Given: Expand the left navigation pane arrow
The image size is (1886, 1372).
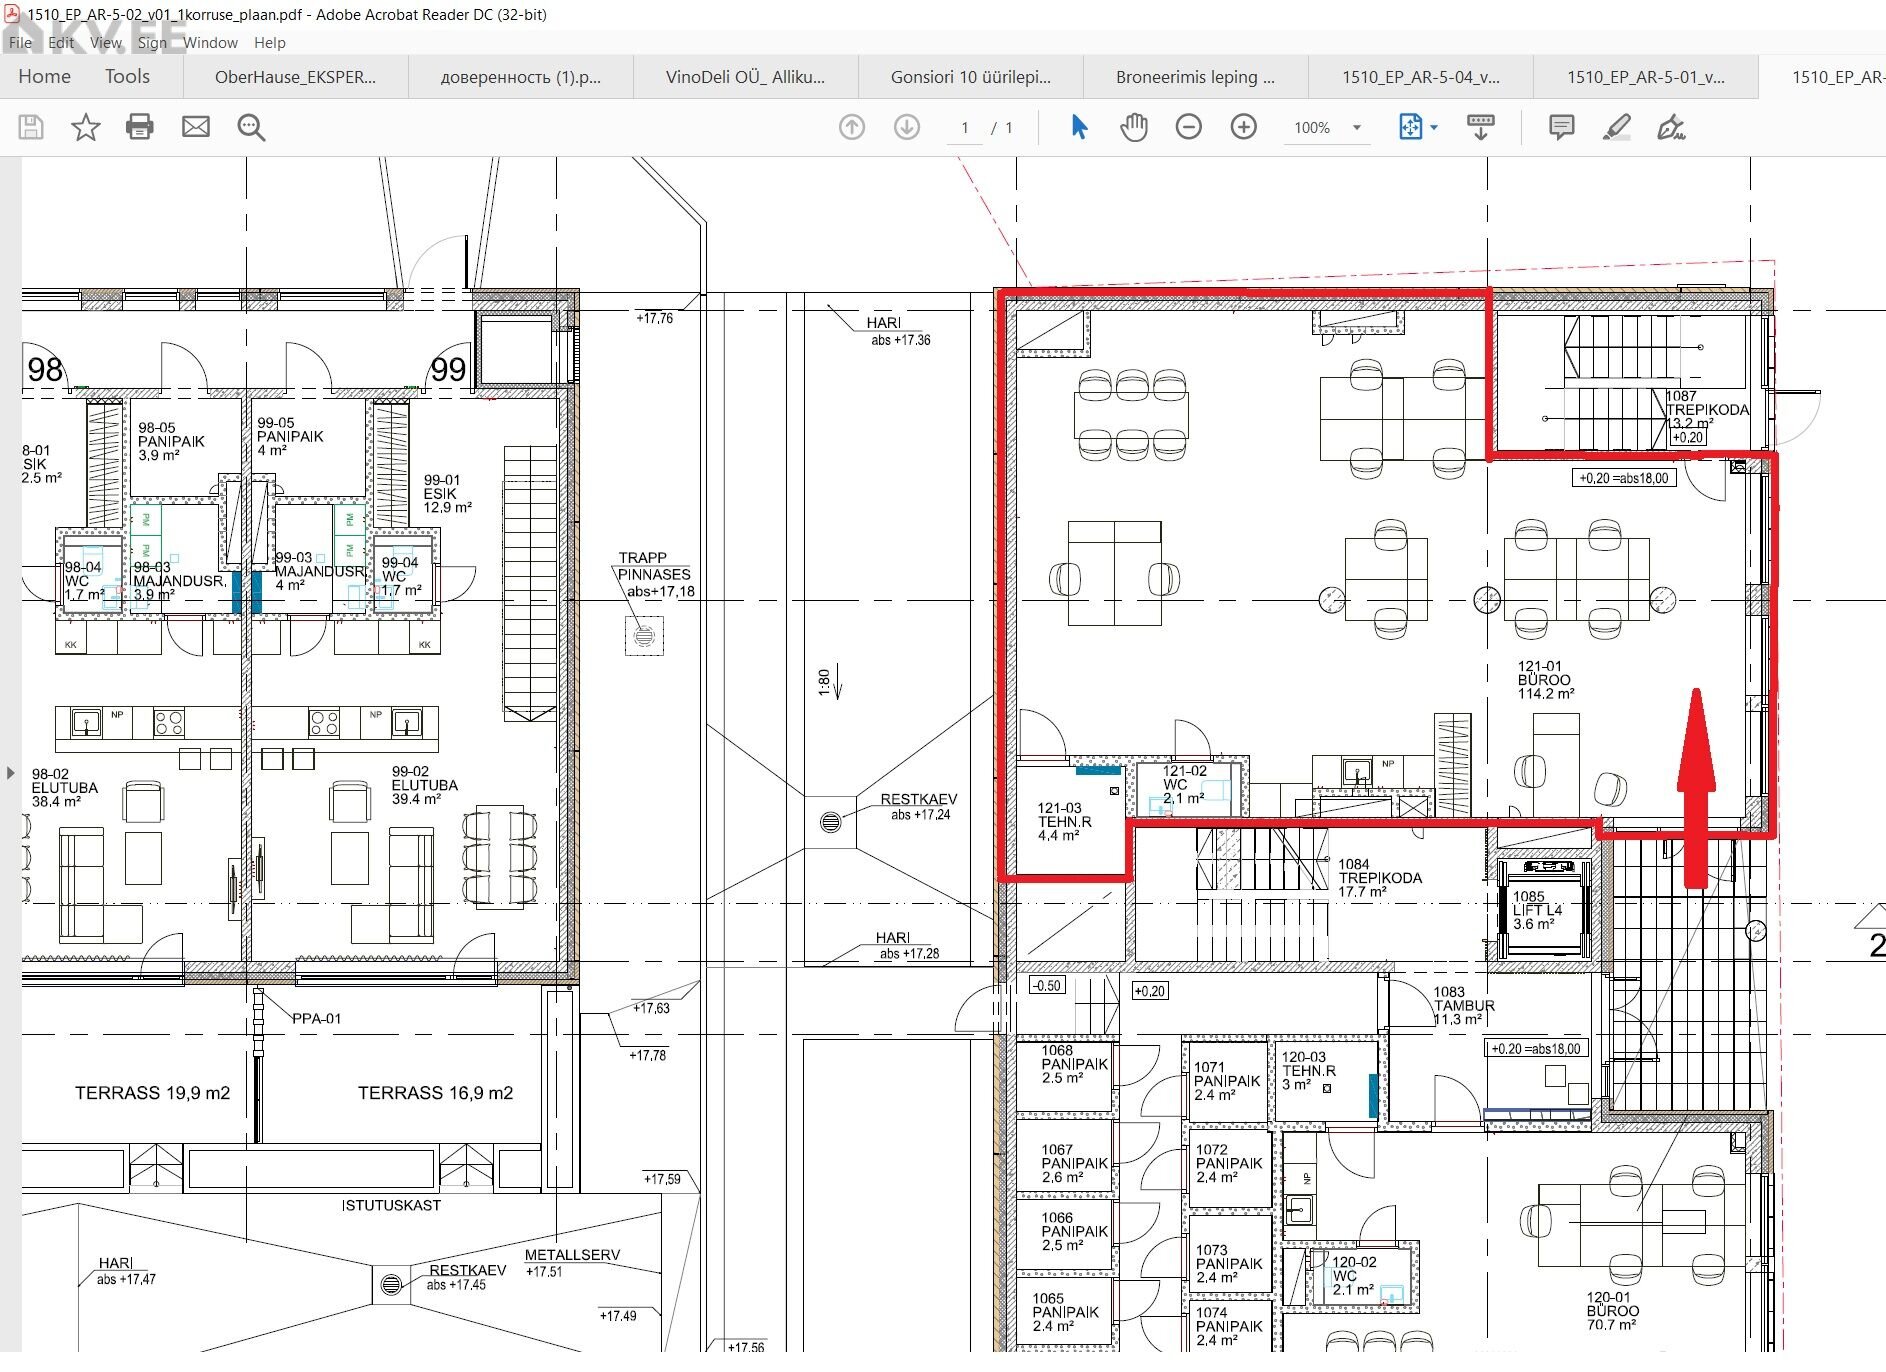Looking at the screenshot, I should coord(10,773).
